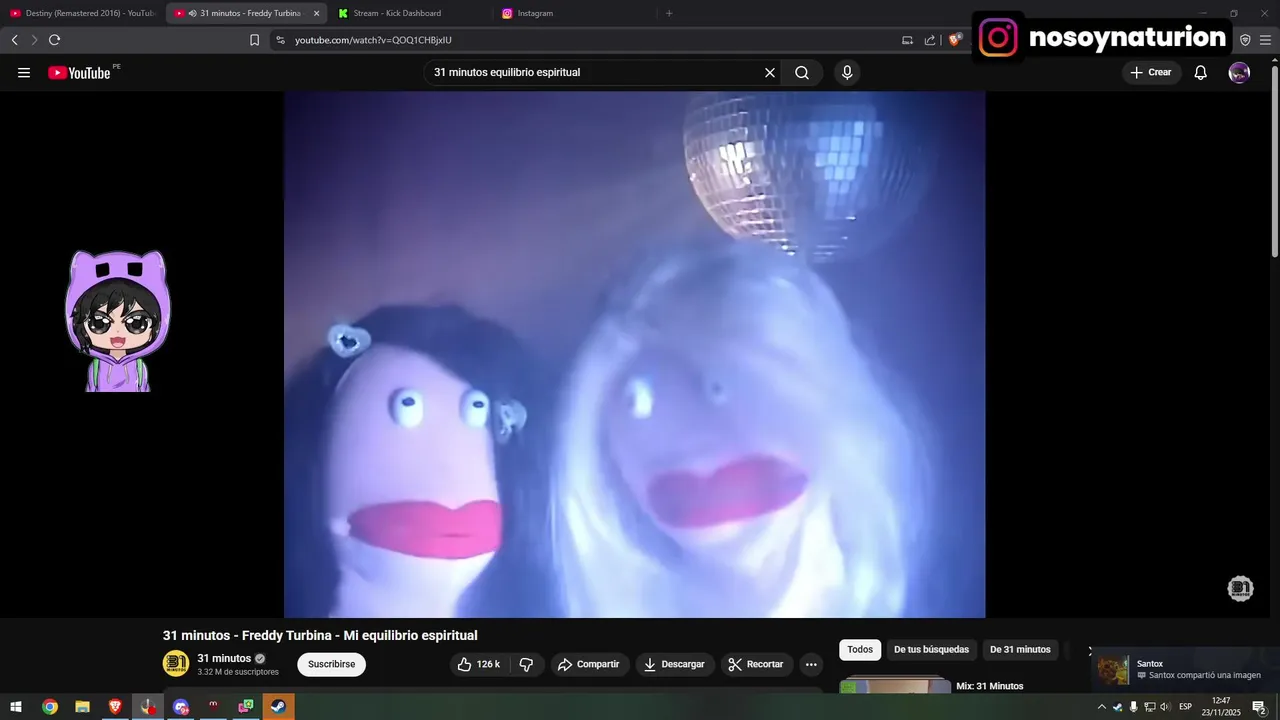The image size is (1280, 720).
Task: Select the De tus búsquedas chip
Action: 931,650
